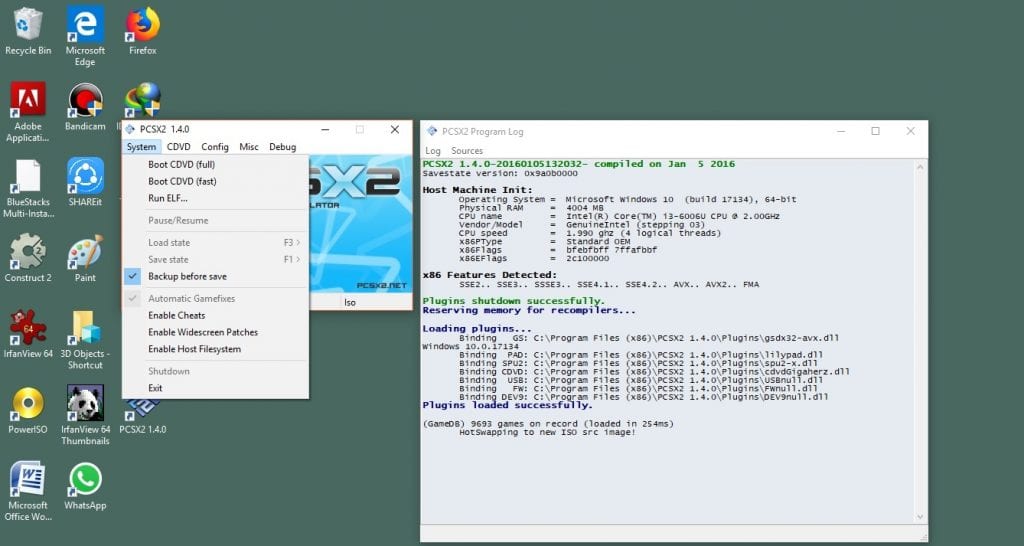This screenshot has height=546, width=1024.
Task: Click the globe download manager icon
Action: [143, 99]
